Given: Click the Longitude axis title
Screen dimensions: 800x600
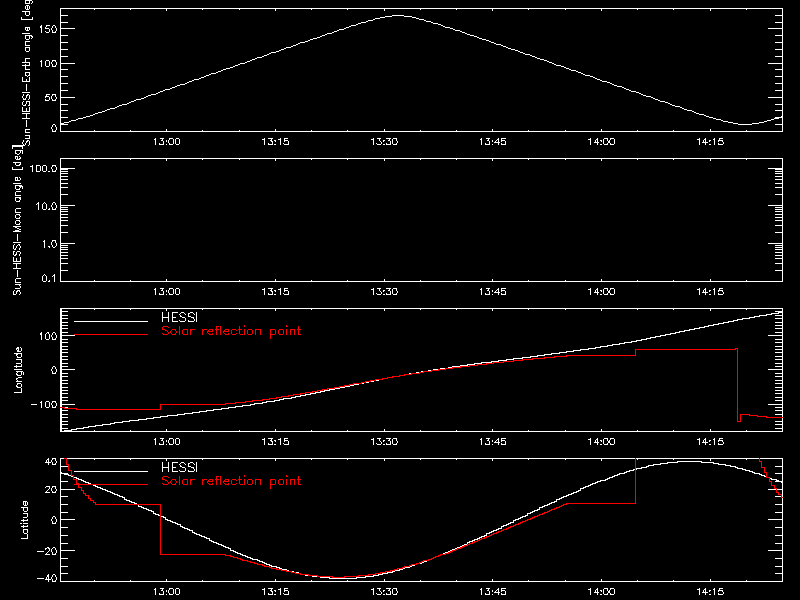Looking at the screenshot, I should (18, 370).
